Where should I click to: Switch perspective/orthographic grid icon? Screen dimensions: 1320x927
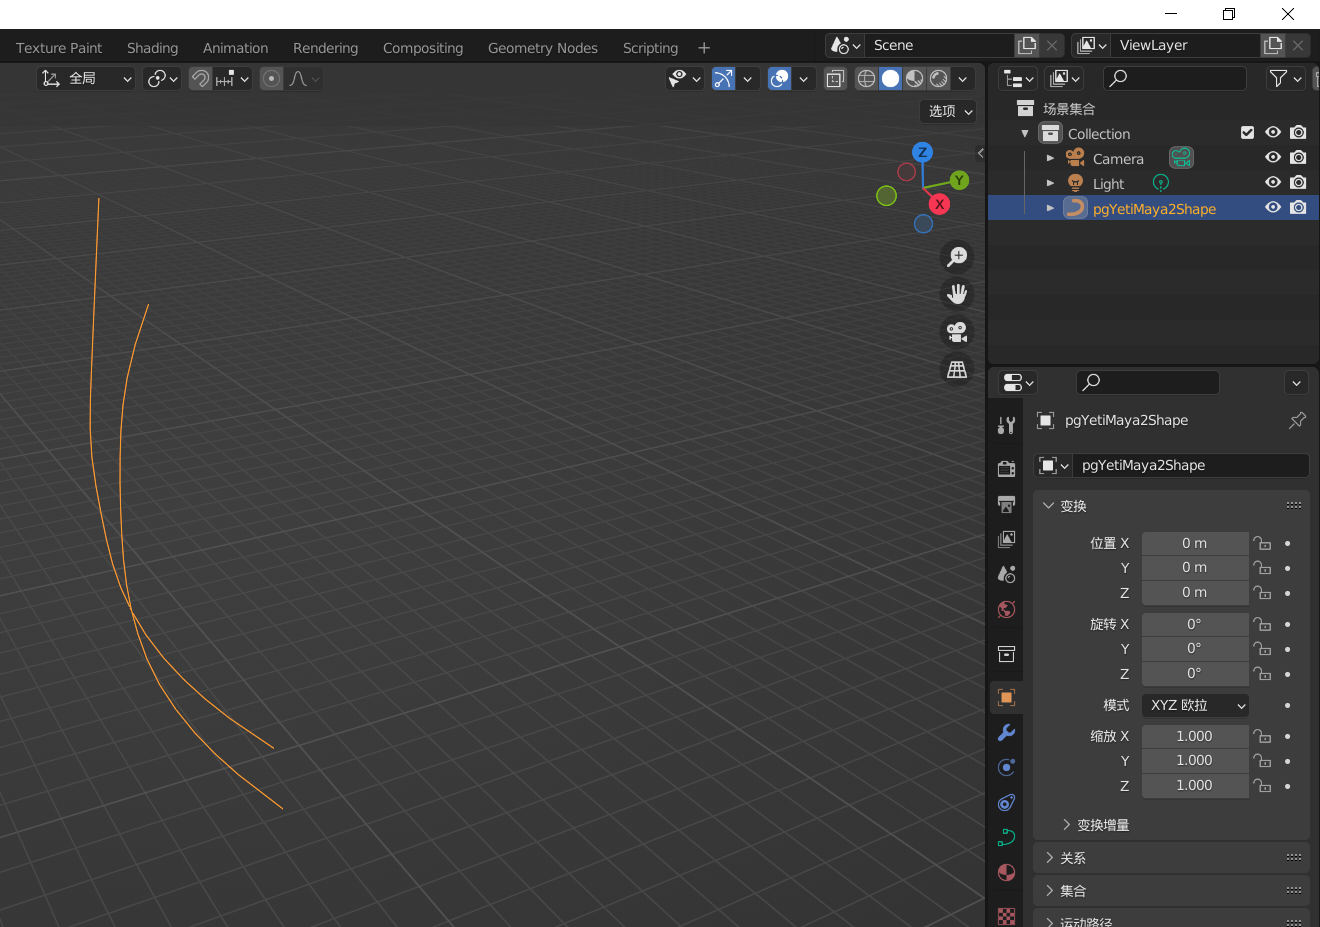click(957, 369)
